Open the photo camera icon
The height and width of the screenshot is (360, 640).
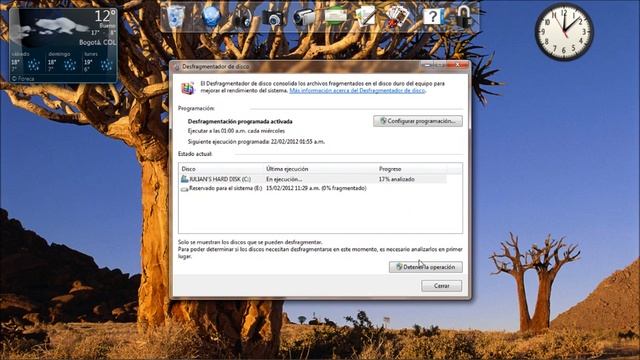click(x=273, y=18)
